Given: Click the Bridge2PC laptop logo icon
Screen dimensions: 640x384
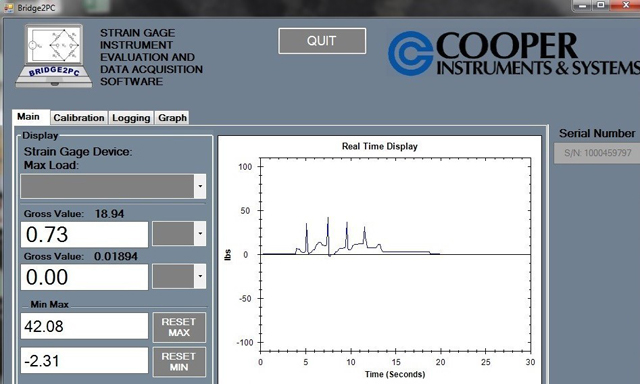Looking at the screenshot, I should 54,55.
